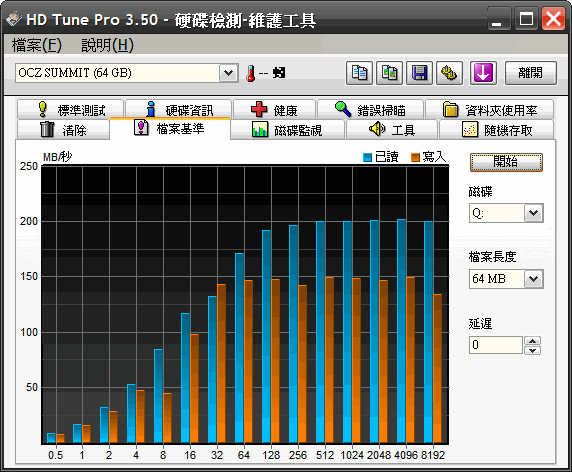Image resolution: width=572 pixels, height=472 pixels.
Task: Open the 說明(H) menu
Action: click(108, 45)
